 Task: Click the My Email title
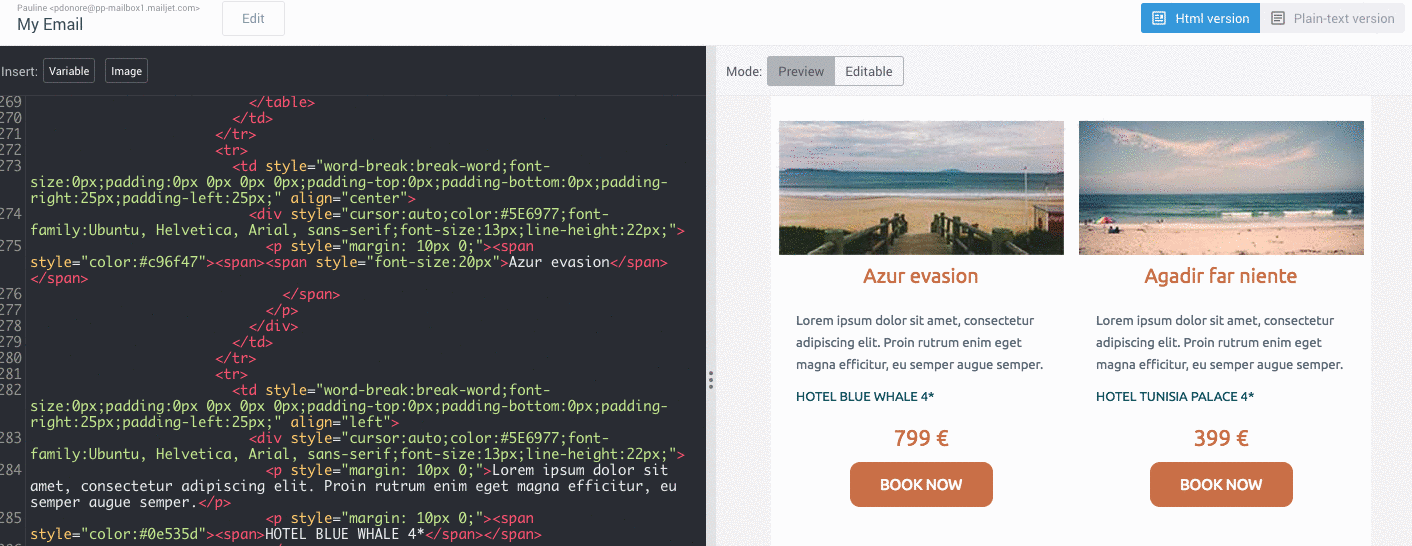point(50,25)
